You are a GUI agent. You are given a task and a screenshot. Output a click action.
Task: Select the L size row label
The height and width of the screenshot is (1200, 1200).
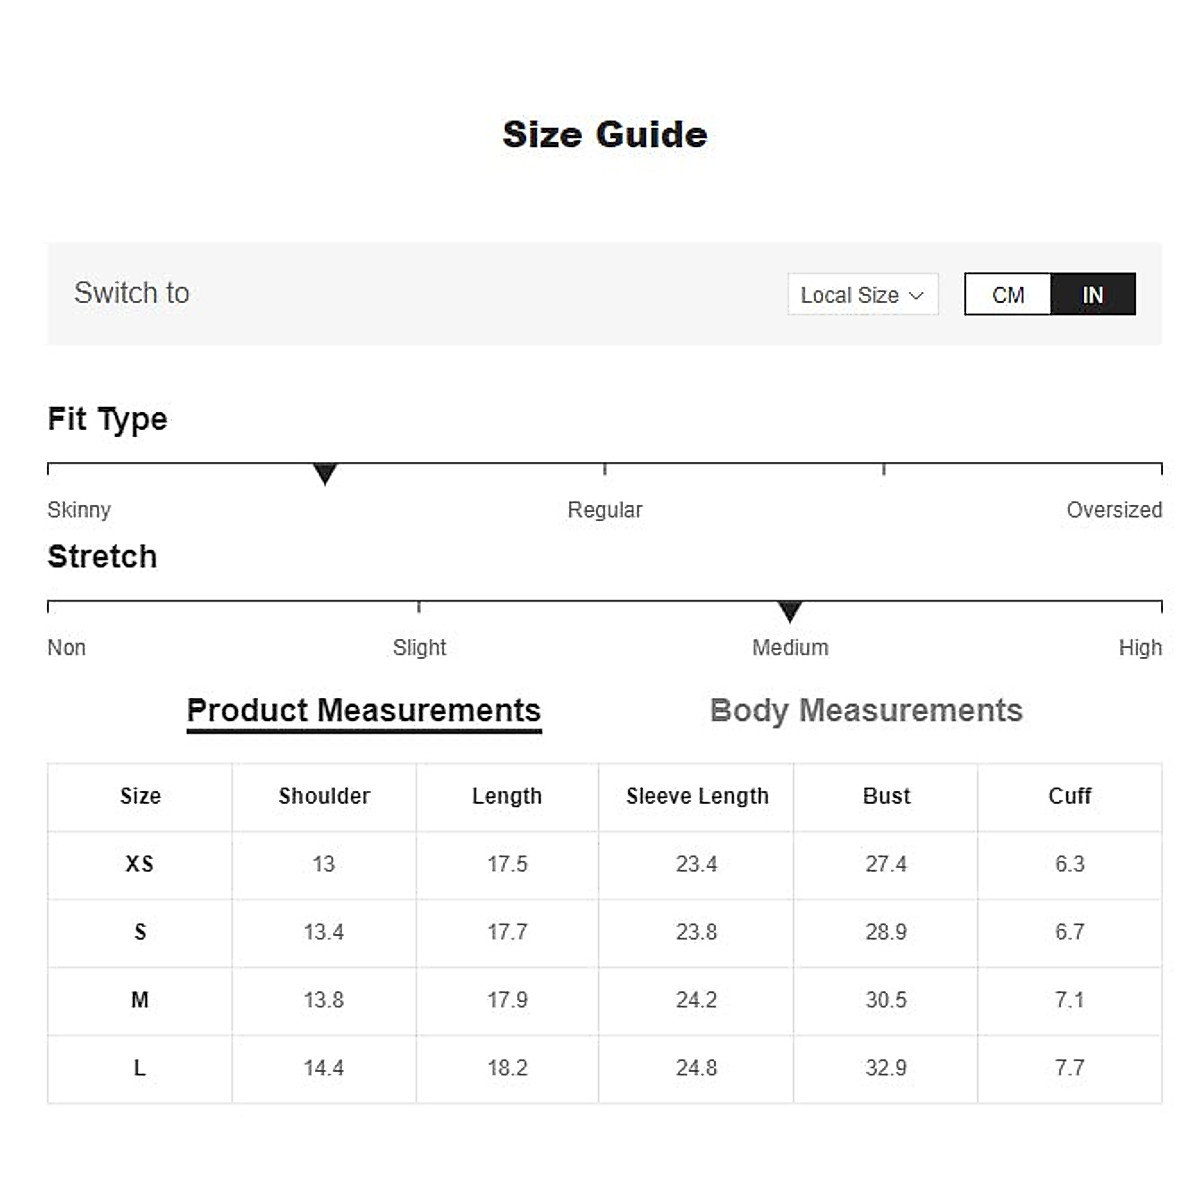click(x=140, y=1068)
